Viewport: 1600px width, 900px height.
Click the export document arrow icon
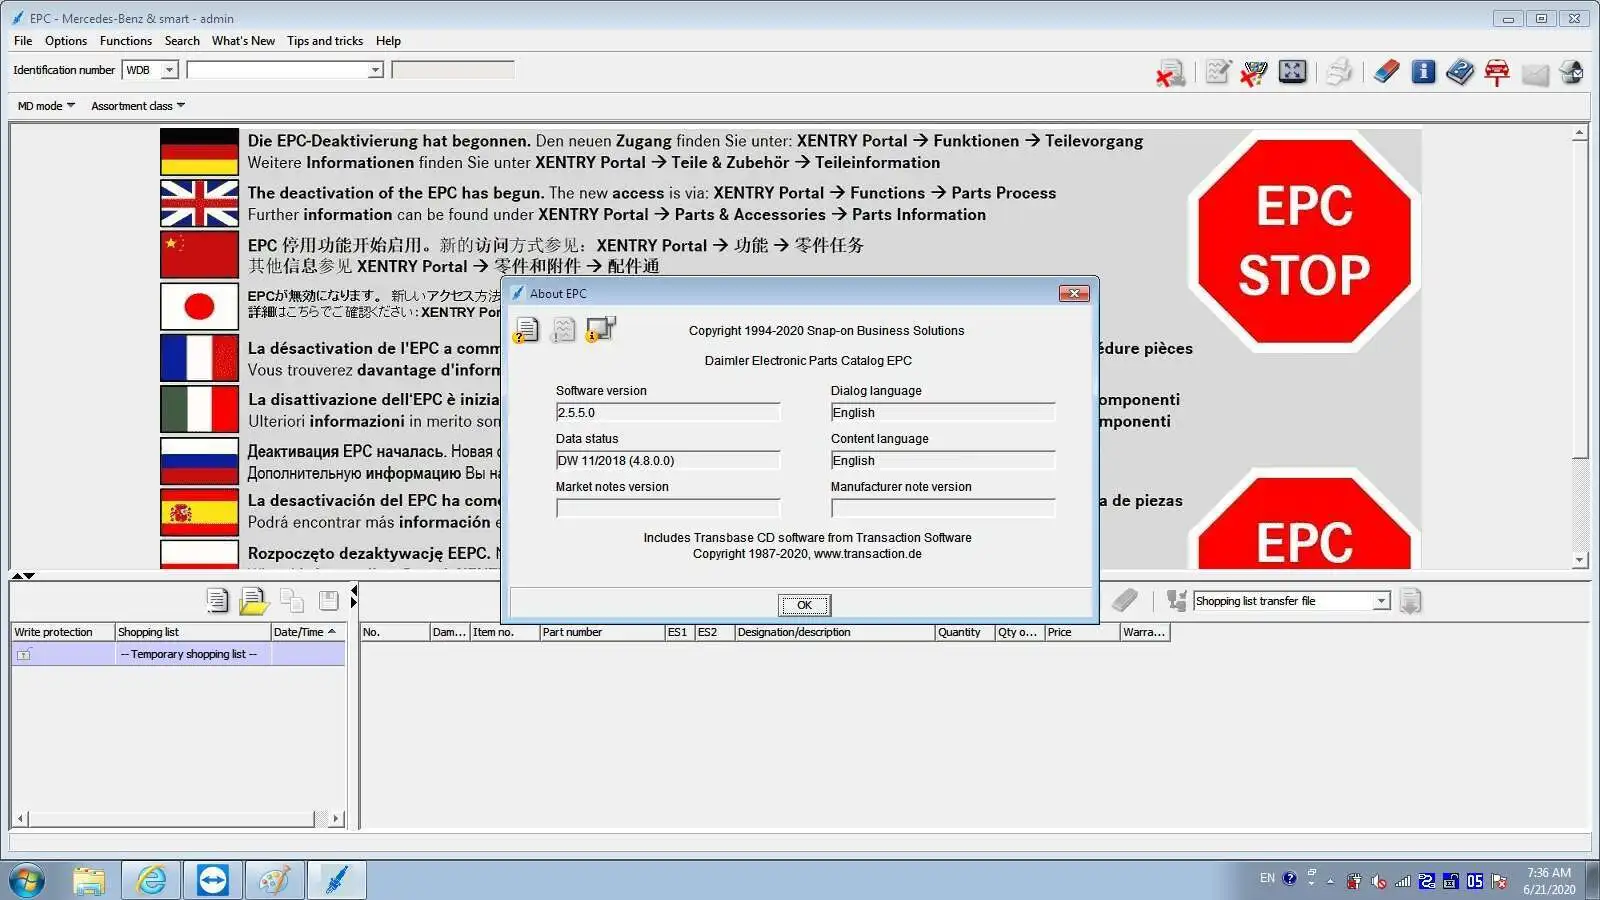click(1410, 601)
